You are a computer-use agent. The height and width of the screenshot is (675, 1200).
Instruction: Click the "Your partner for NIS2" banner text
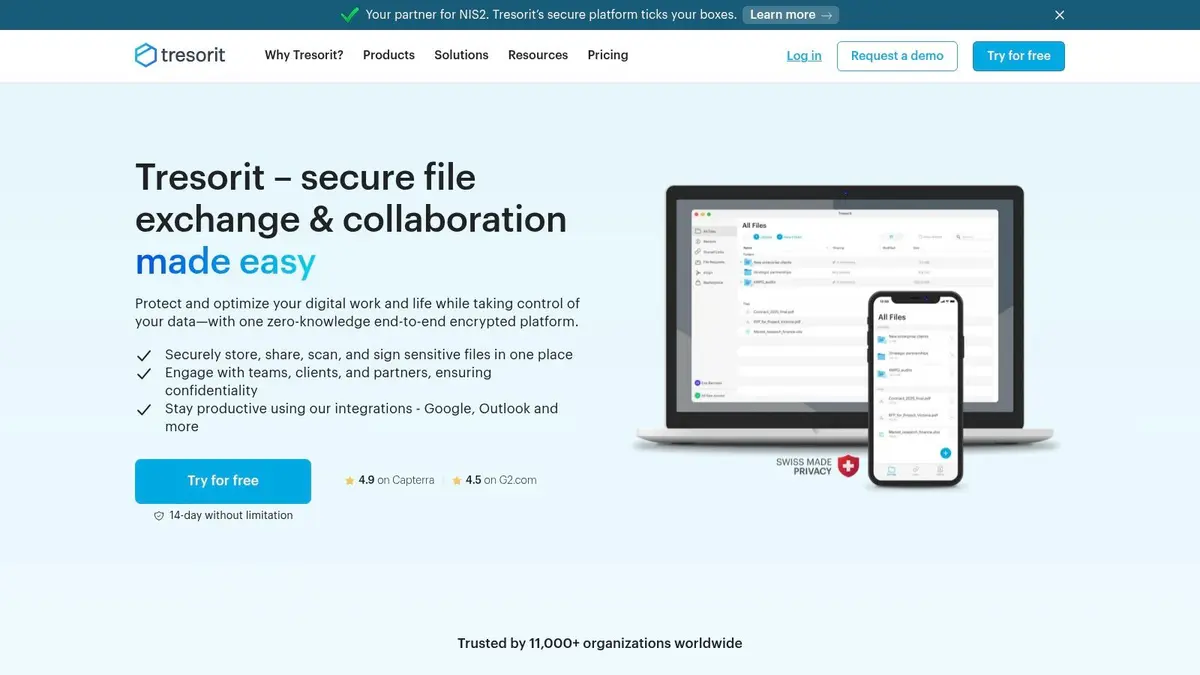[x=551, y=15]
